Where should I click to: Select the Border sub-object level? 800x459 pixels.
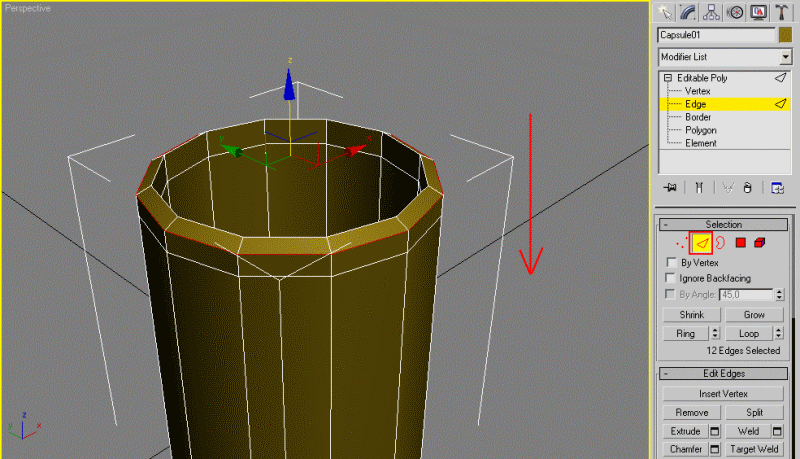[698, 117]
